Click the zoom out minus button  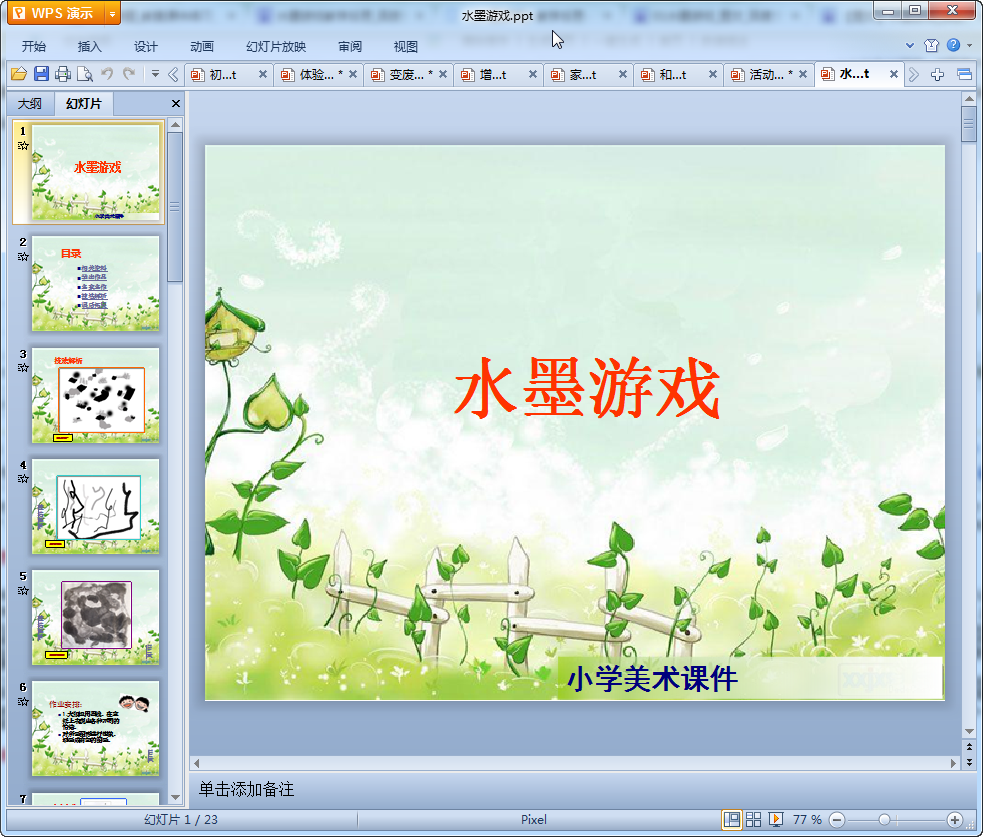tap(837, 819)
